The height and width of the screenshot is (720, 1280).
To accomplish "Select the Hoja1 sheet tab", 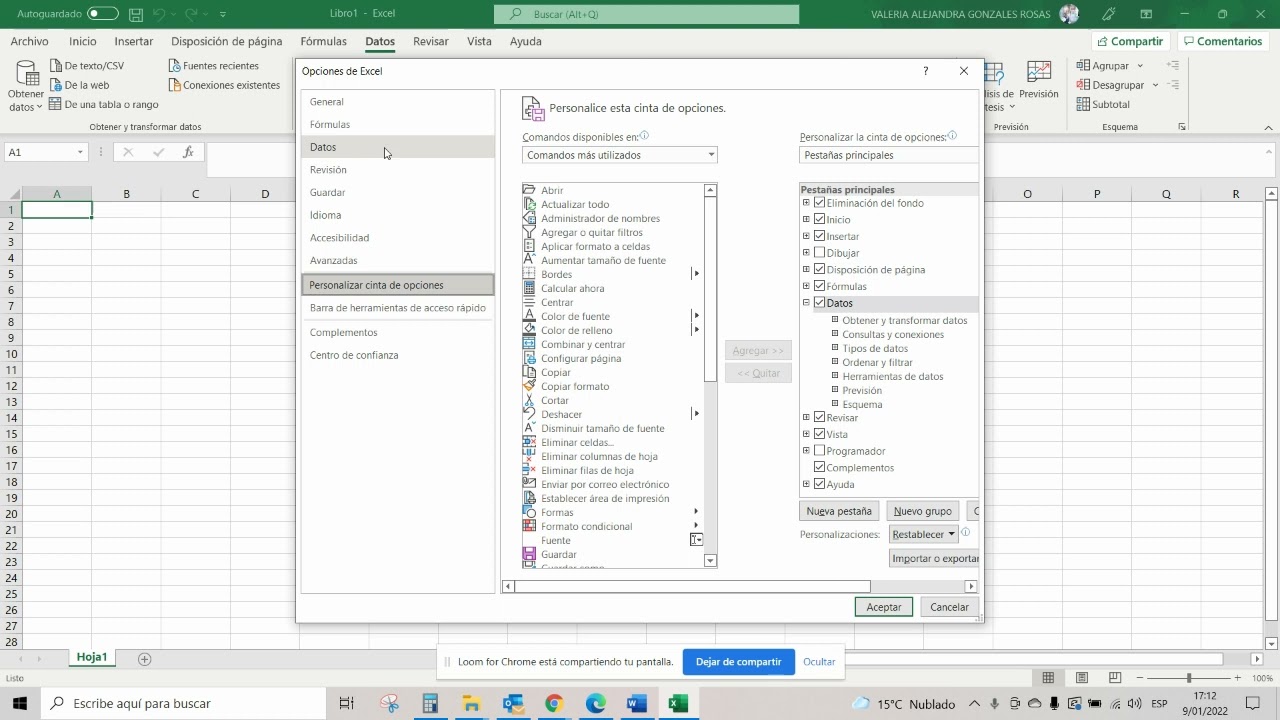I will 92,658.
